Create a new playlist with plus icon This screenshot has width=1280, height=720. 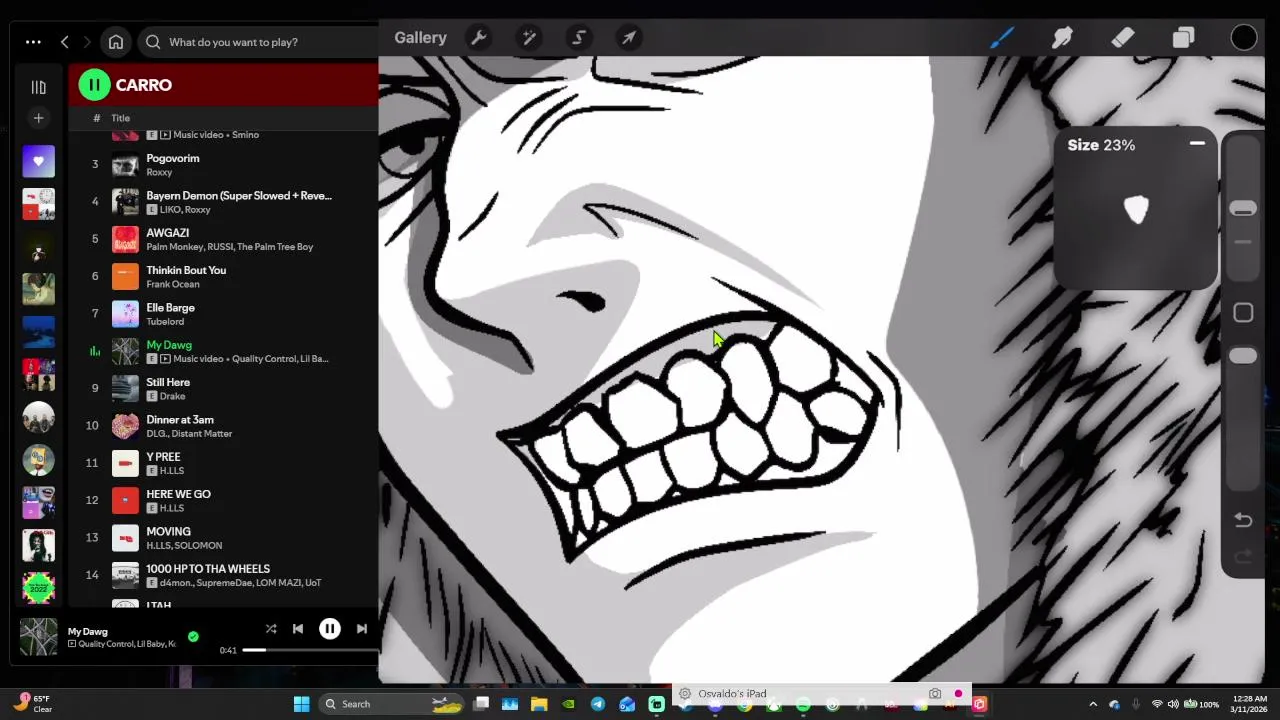38,119
